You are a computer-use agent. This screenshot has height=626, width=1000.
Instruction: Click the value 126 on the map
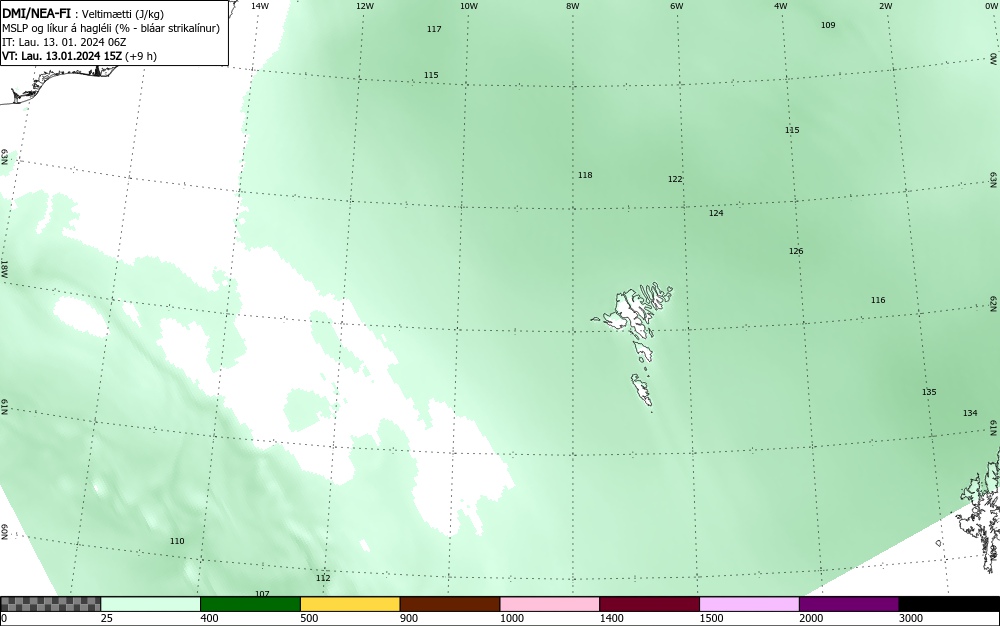click(x=796, y=252)
